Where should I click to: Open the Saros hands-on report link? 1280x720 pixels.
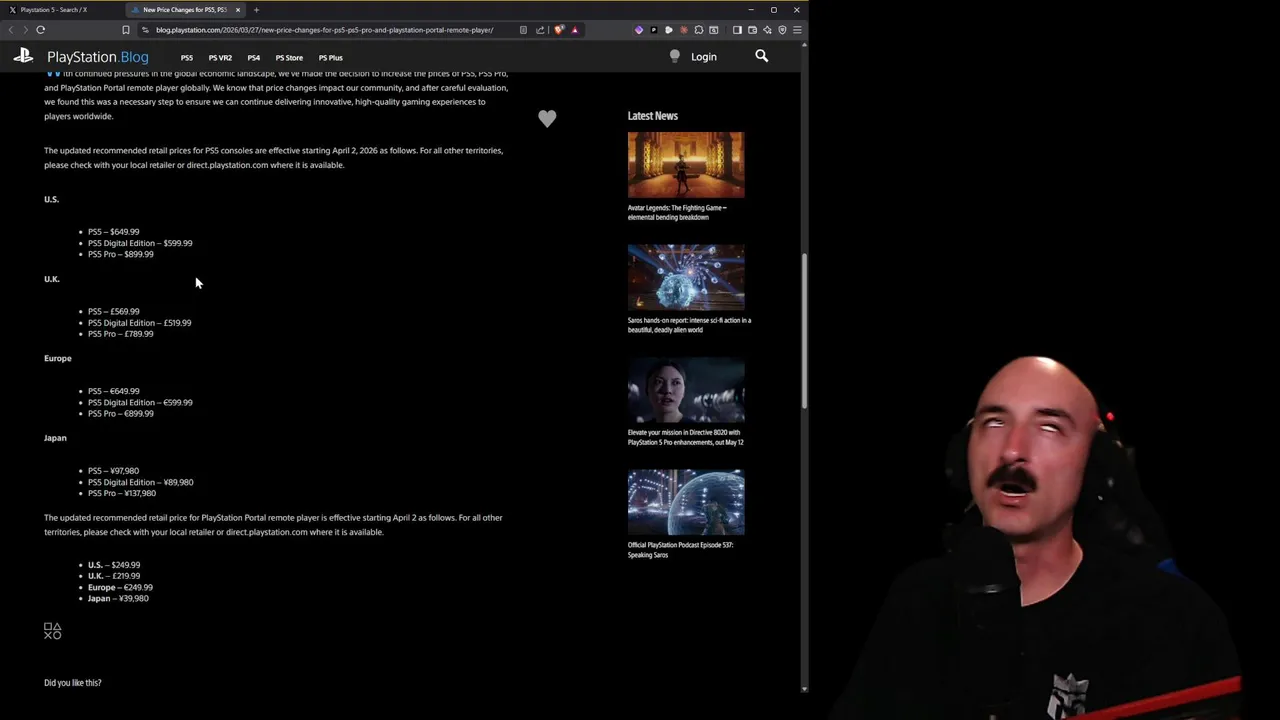[689, 325]
